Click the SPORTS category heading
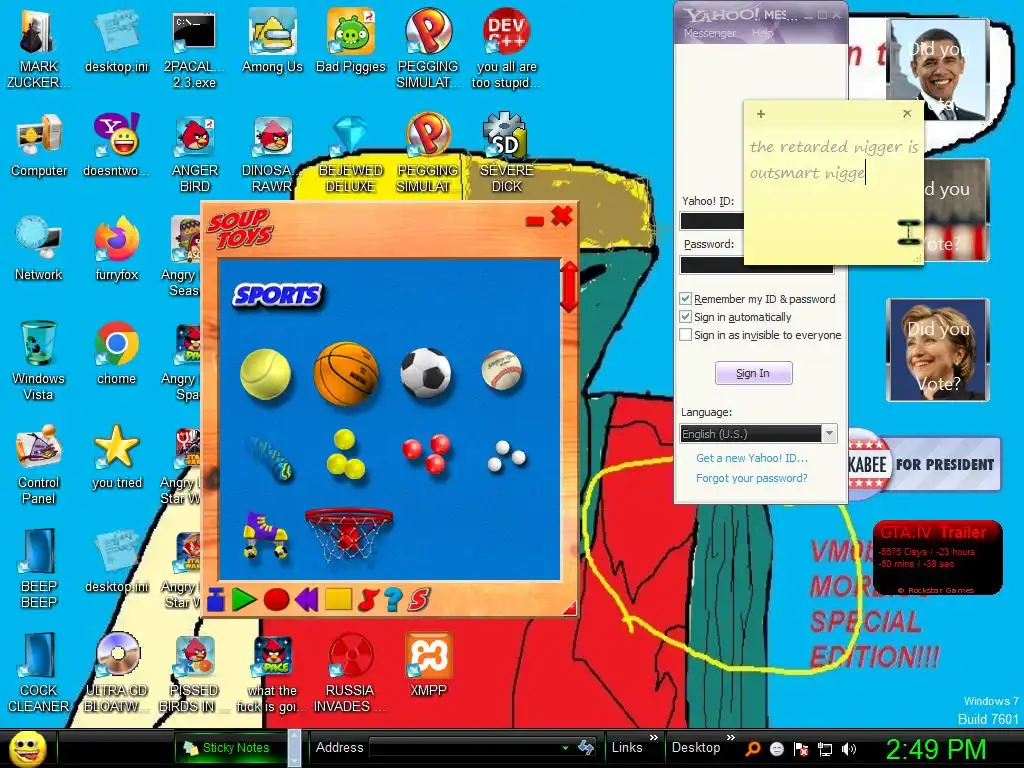This screenshot has width=1024, height=768. click(278, 295)
